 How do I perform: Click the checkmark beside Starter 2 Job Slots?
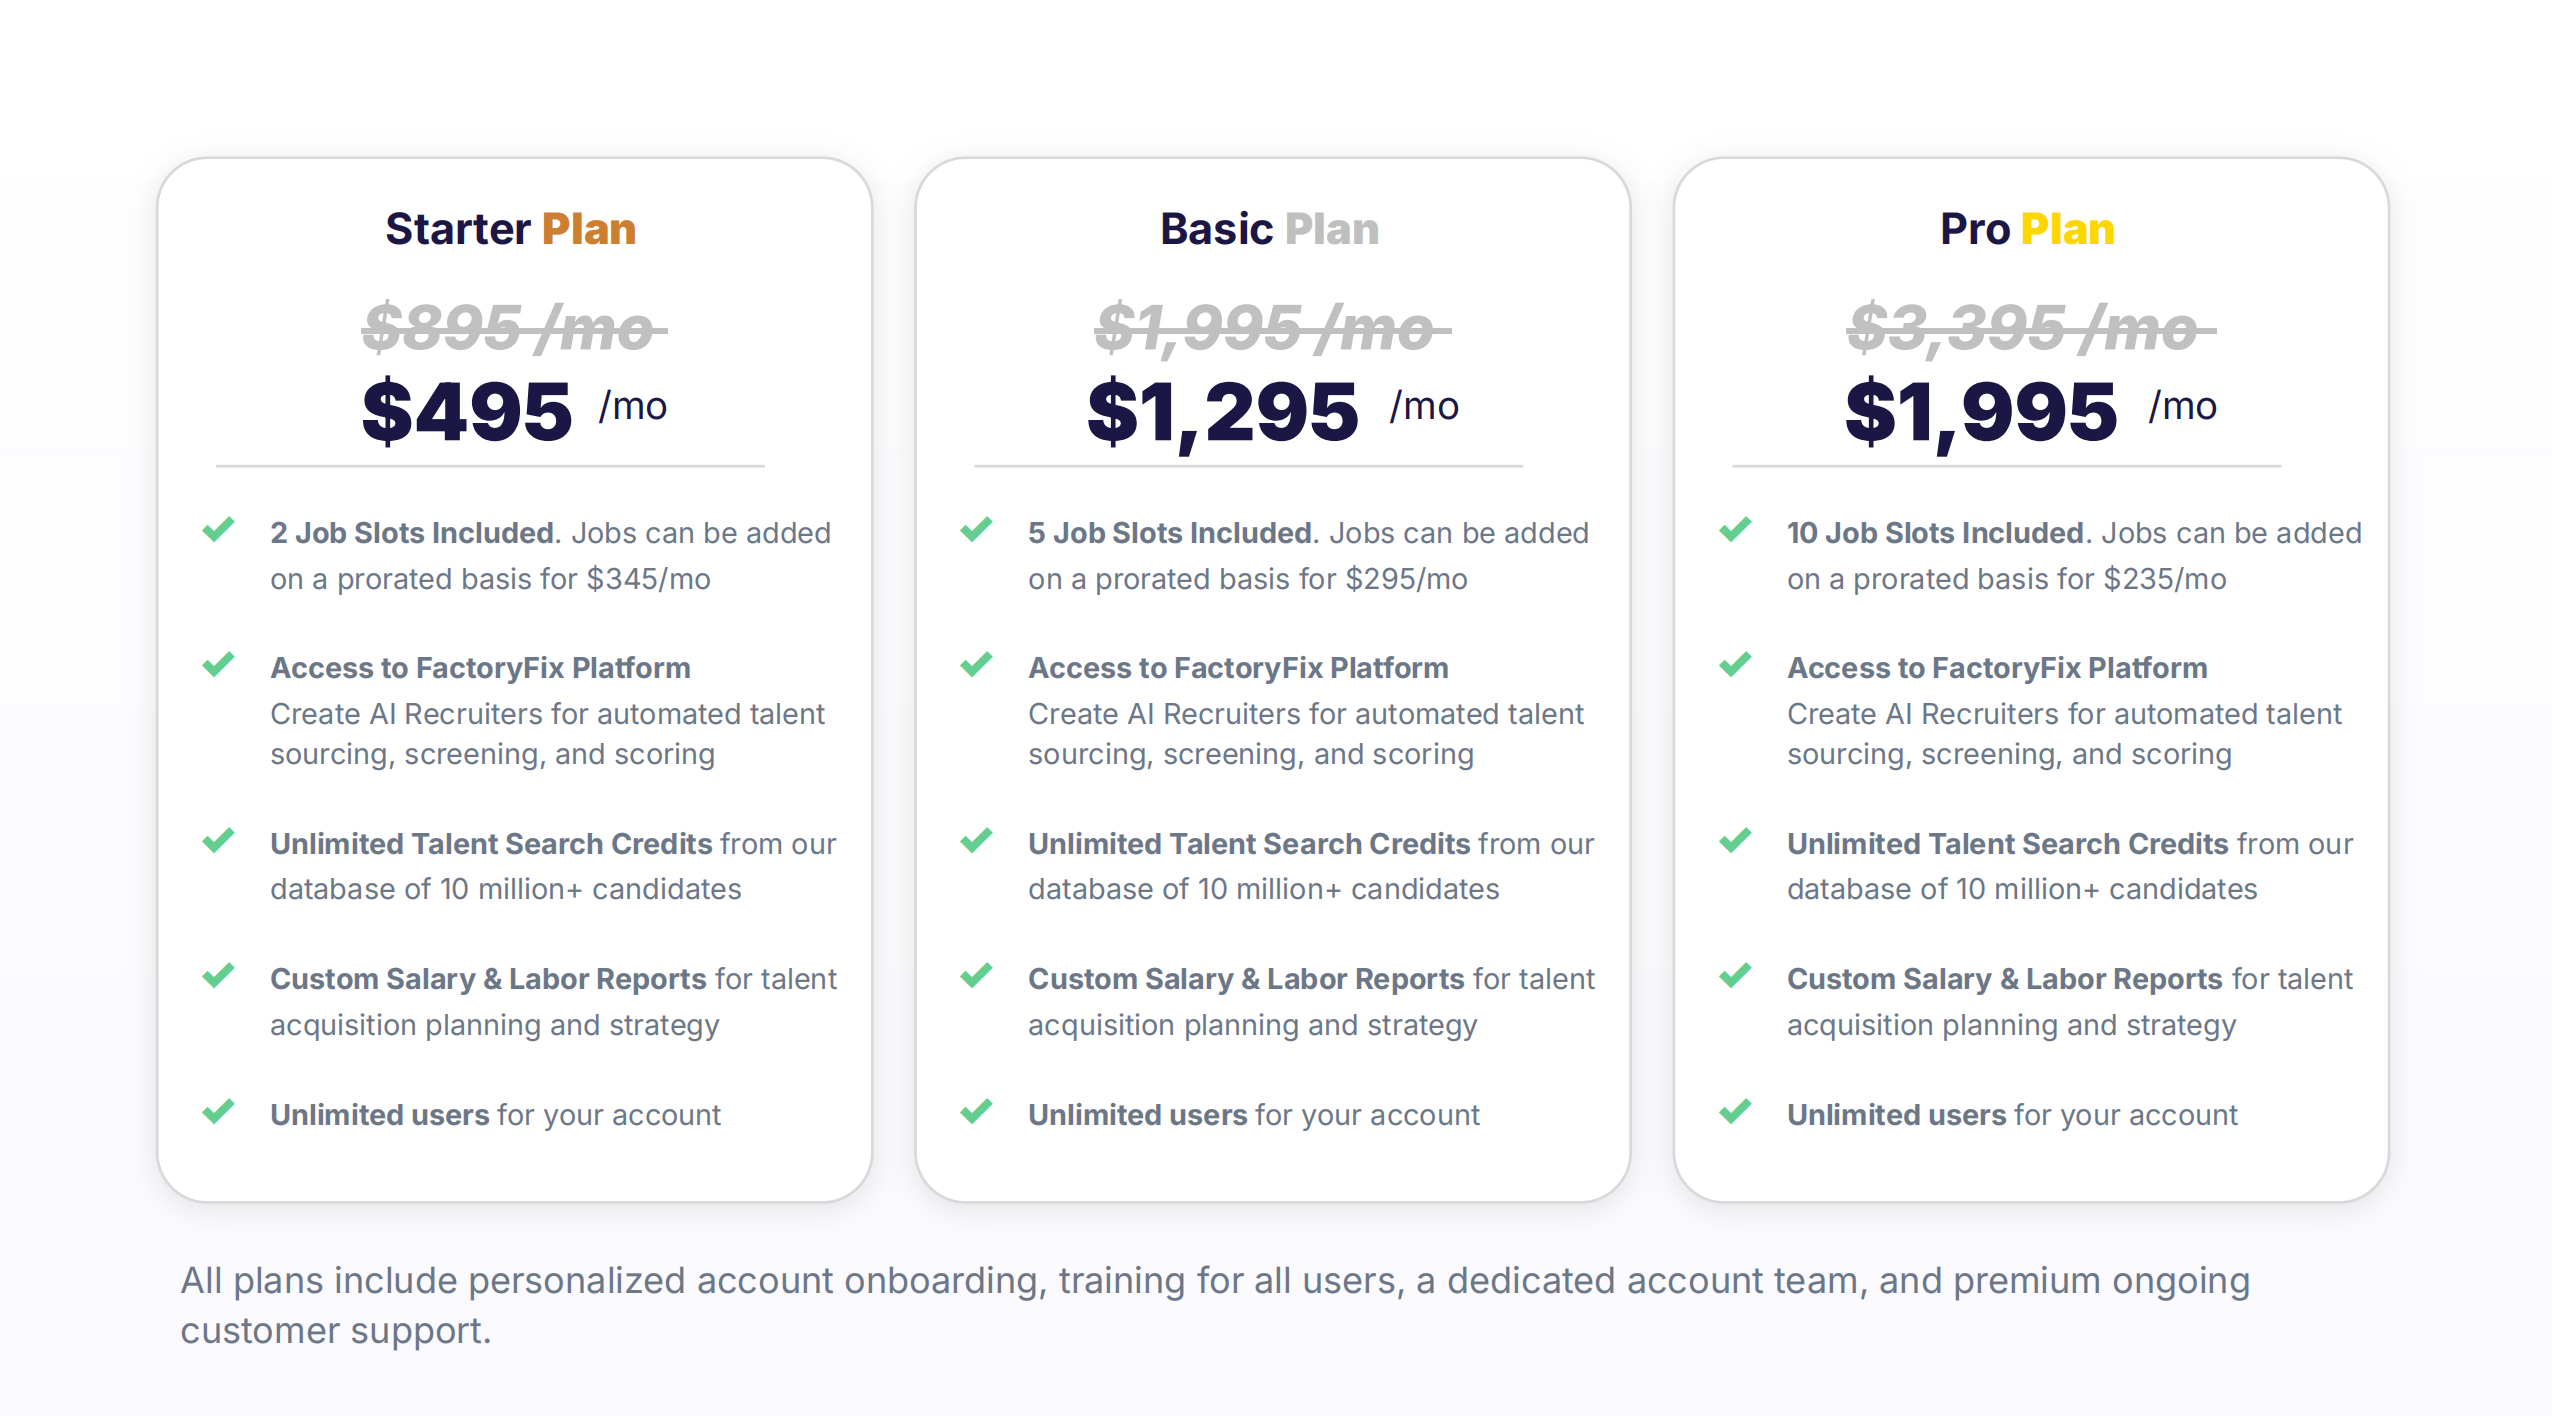tap(218, 529)
